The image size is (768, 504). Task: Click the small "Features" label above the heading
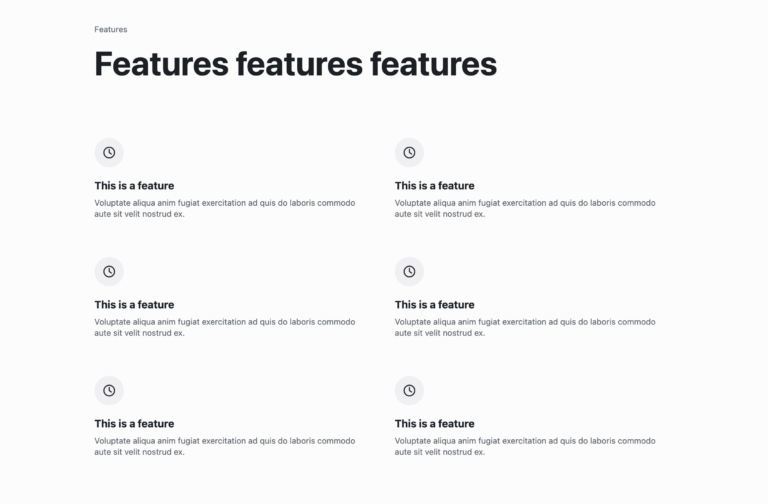[x=111, y=30]
